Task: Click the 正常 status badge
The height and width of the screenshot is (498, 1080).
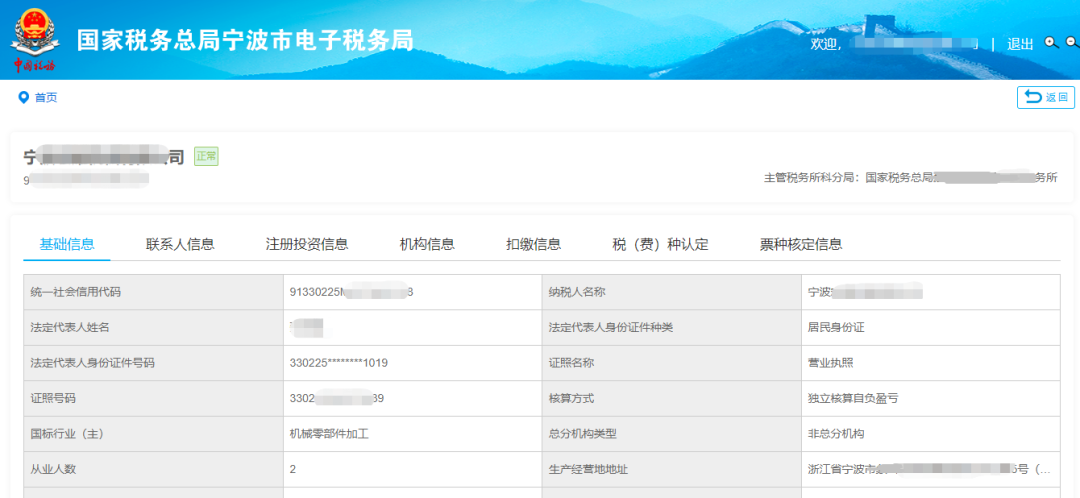Action: coord(206,156)
